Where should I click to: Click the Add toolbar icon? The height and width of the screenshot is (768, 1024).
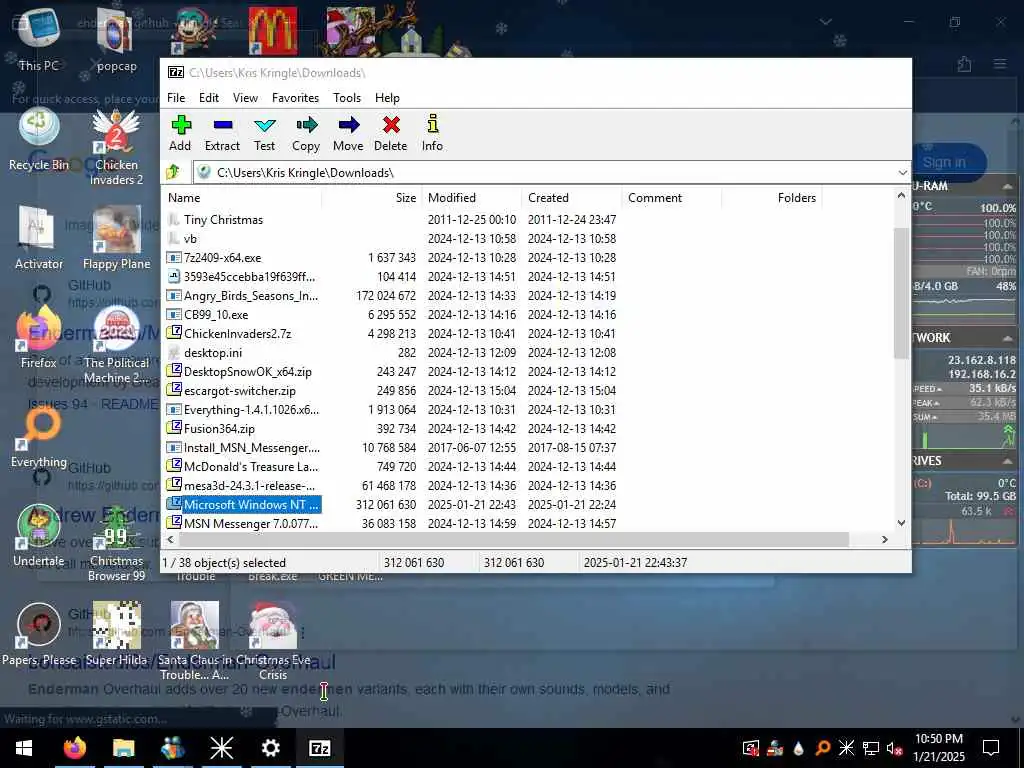pos(180,133)
